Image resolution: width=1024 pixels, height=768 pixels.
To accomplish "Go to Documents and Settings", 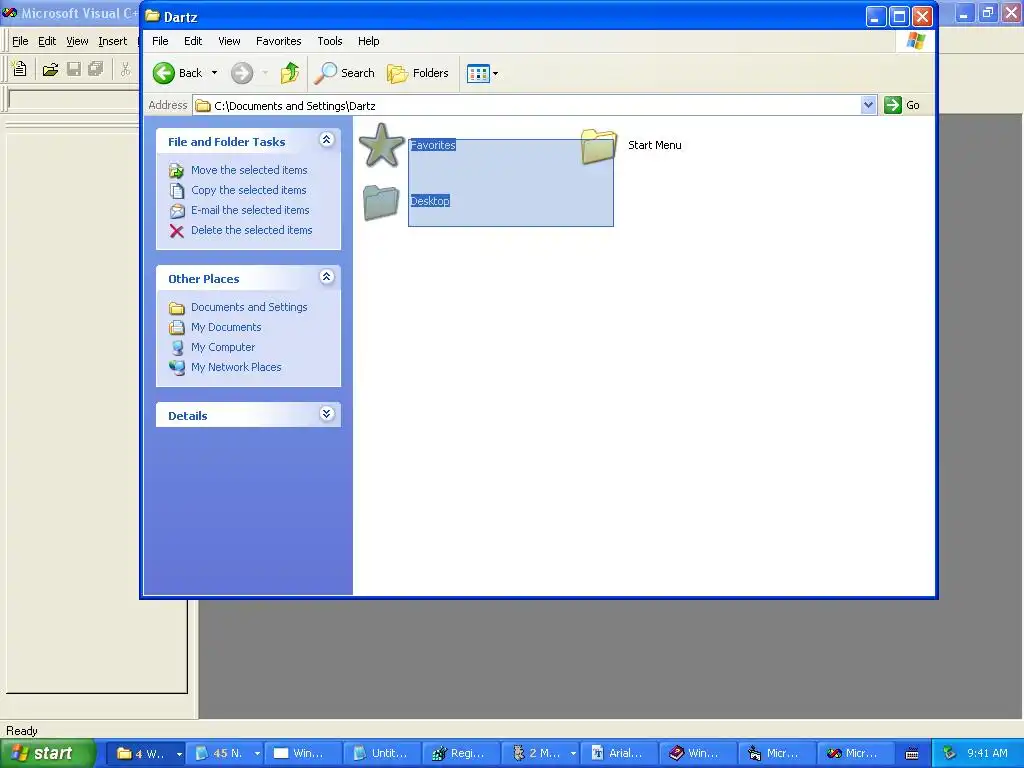I will pyautogui.click(x=249, y=307).
